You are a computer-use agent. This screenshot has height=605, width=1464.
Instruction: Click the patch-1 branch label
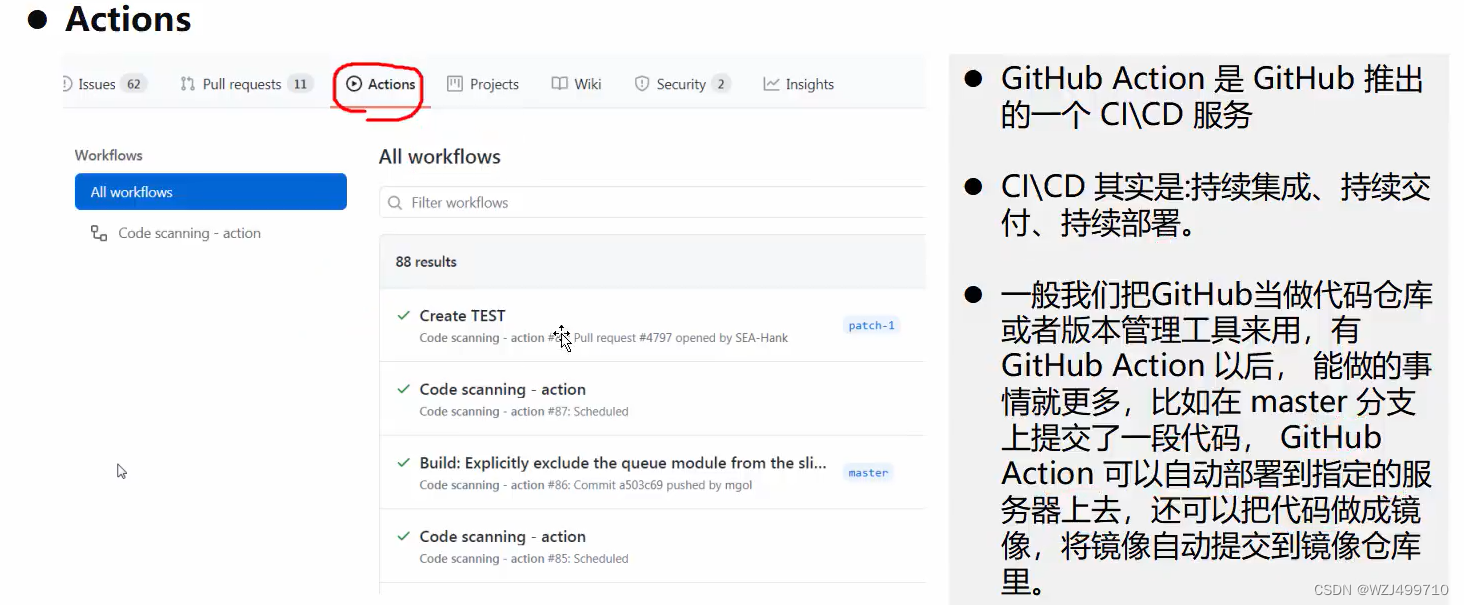(871, 325)
